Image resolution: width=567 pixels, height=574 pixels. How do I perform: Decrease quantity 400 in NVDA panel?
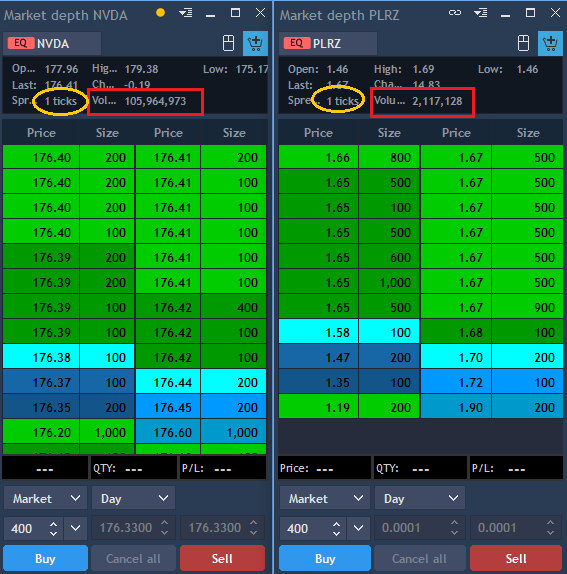coord(53,533)
